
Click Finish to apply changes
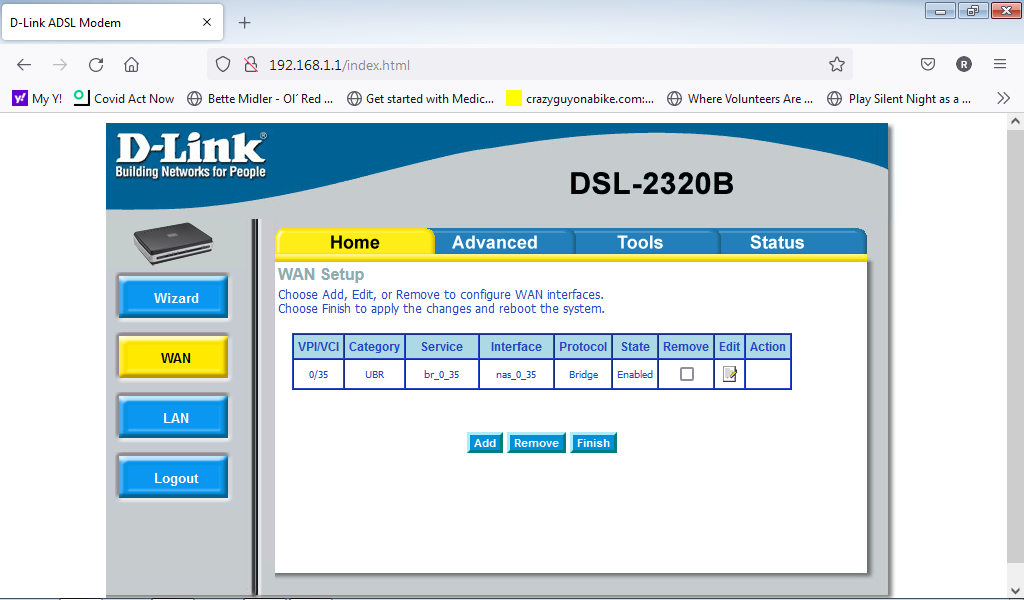click(593, 443)
